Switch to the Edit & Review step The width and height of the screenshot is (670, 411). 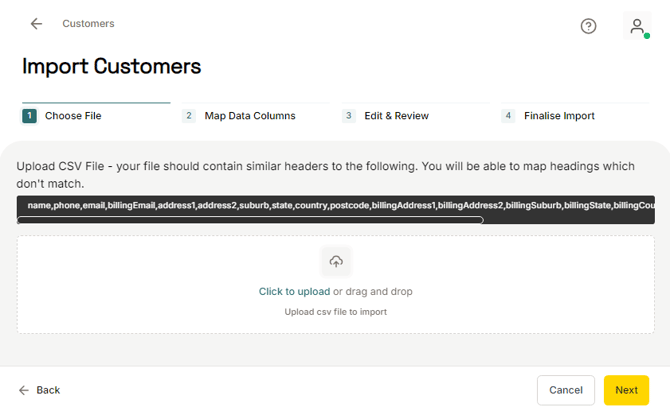click(397, 116)
